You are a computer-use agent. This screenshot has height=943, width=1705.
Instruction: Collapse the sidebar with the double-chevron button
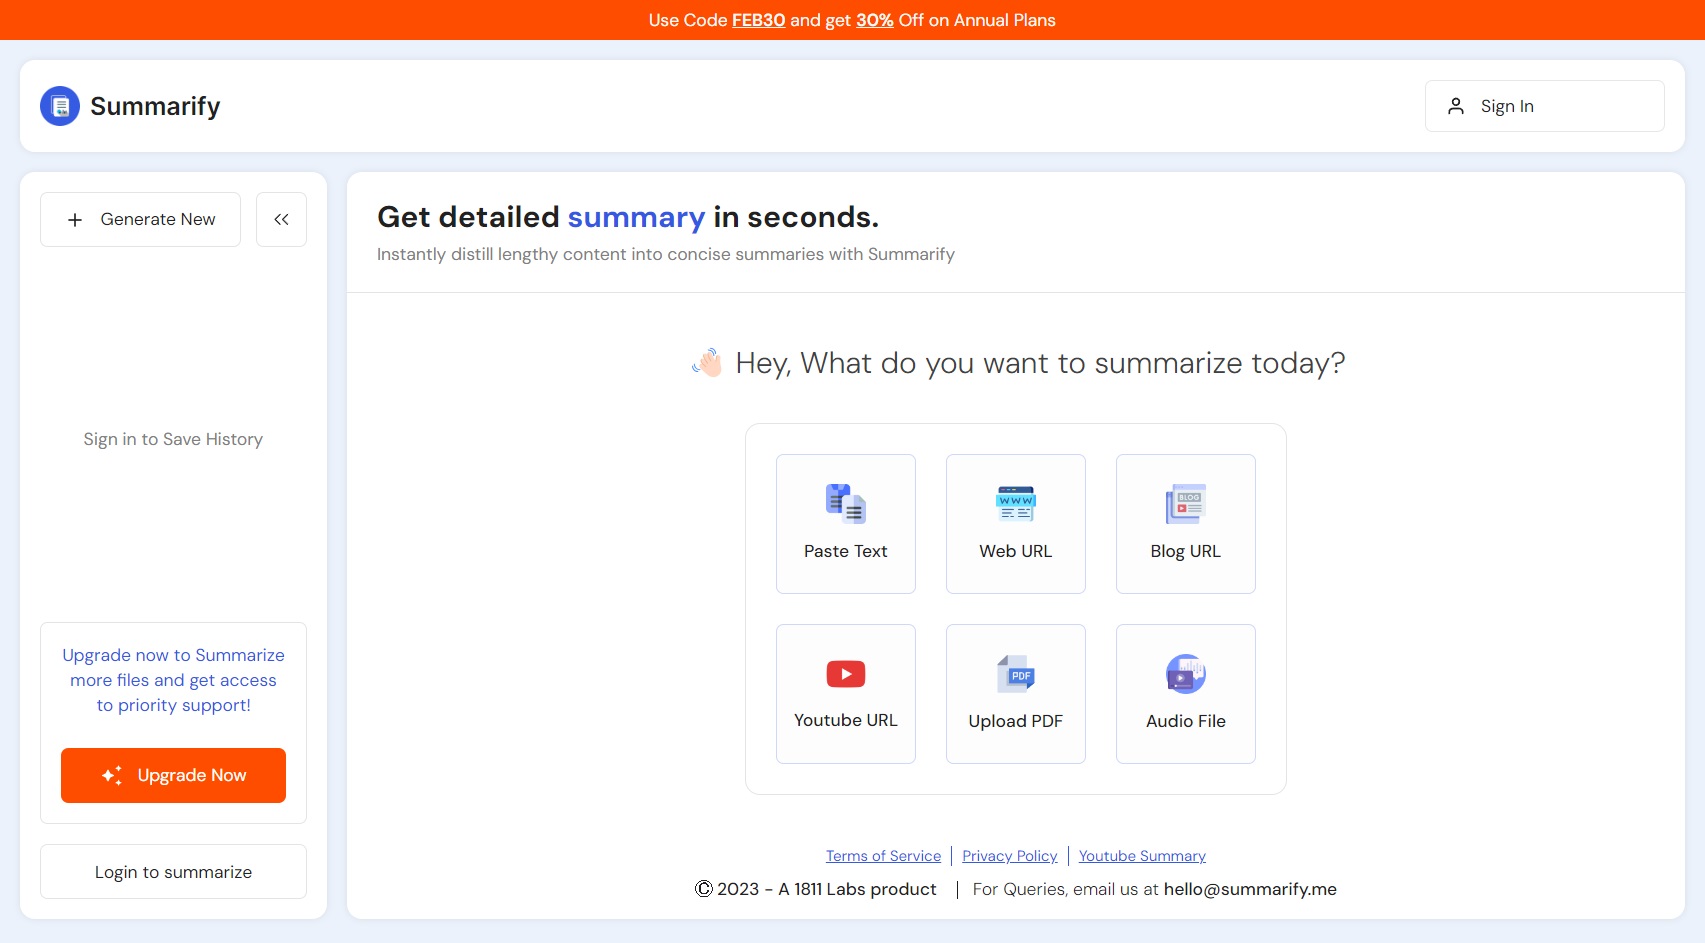coord(281,219)
